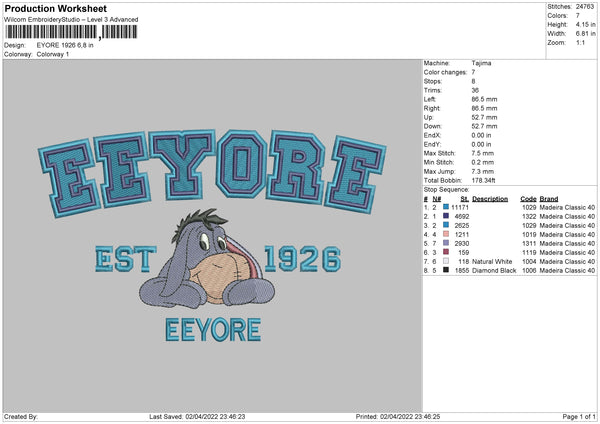Click the barcode under the worksheet title
The width and height of the screenshot is (600, 424).
[x=71, y=32]
